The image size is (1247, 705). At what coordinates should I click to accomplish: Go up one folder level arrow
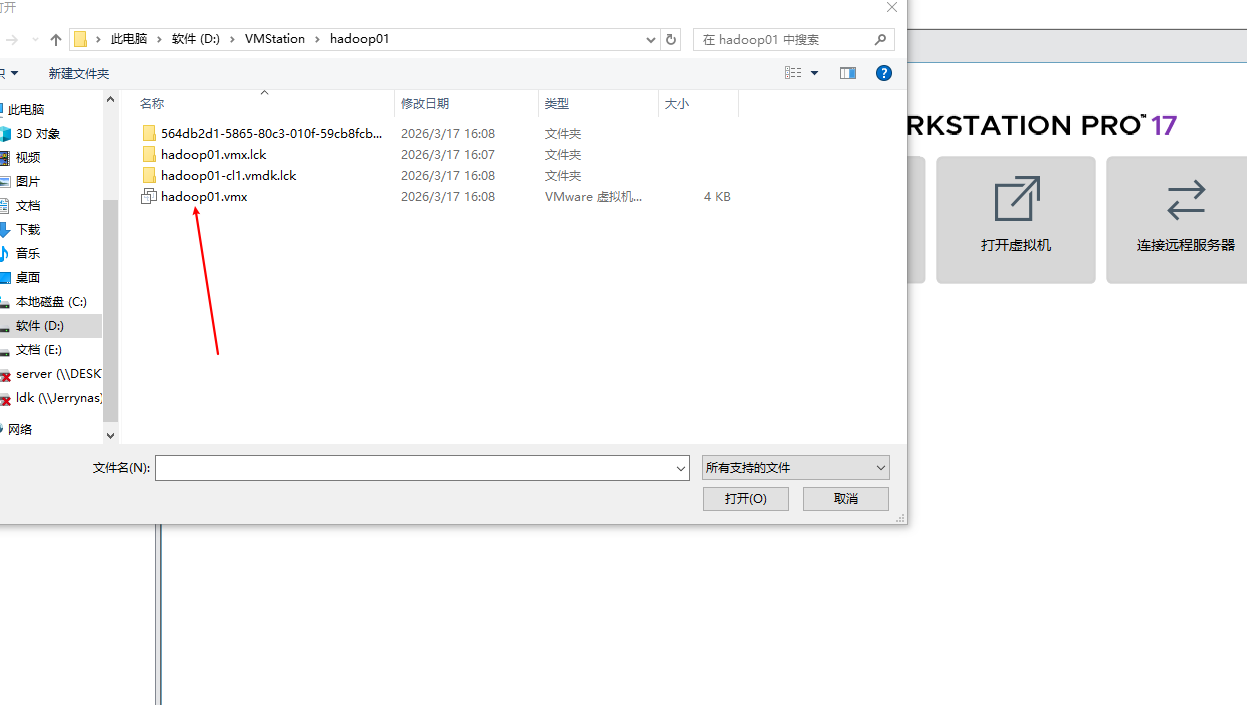pos(56,40)
